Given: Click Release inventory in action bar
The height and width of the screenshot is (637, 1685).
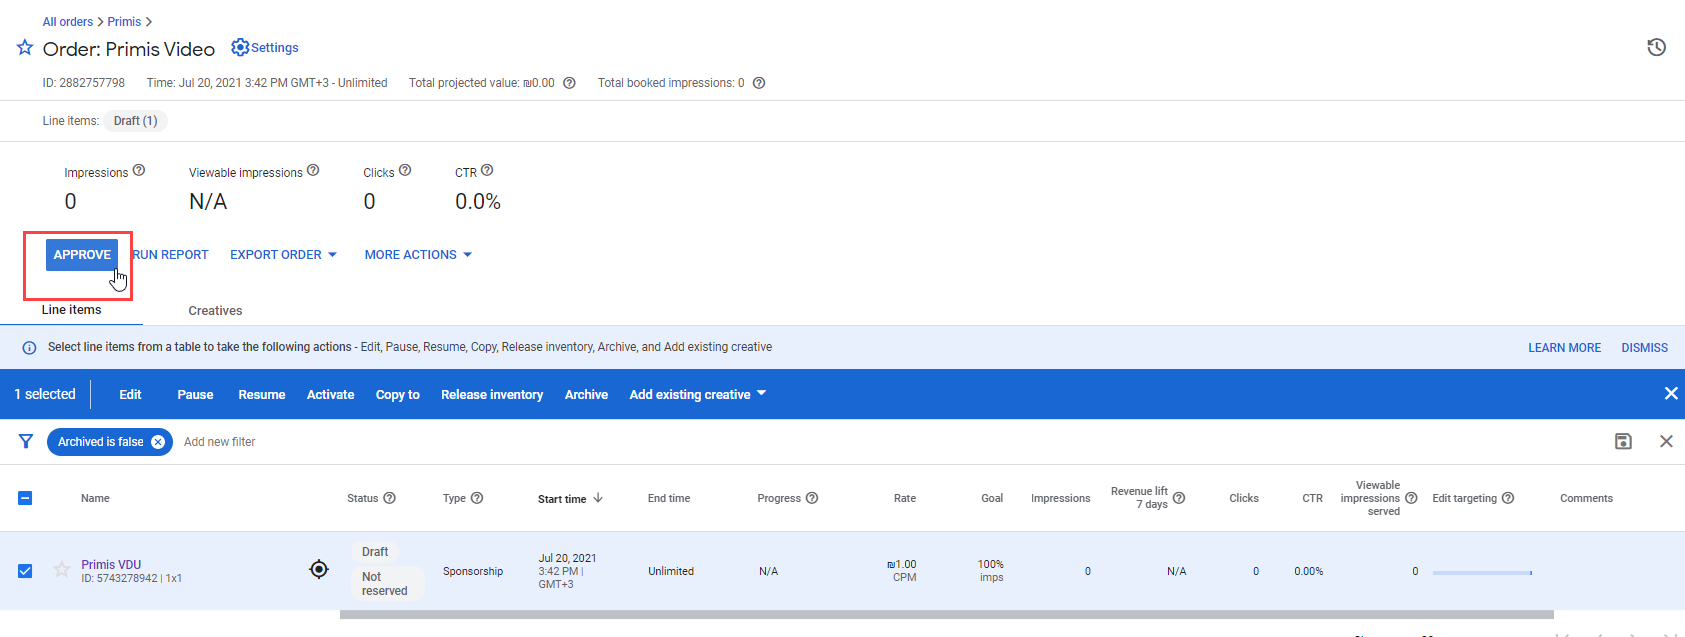Looking at the screenshot, I should [492, 395].
